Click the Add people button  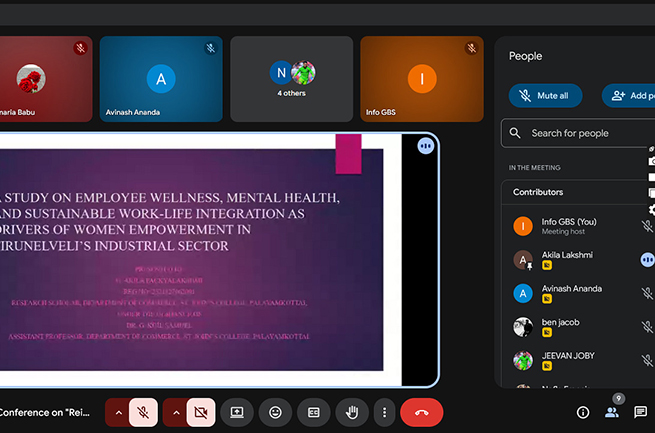point(629,96)
